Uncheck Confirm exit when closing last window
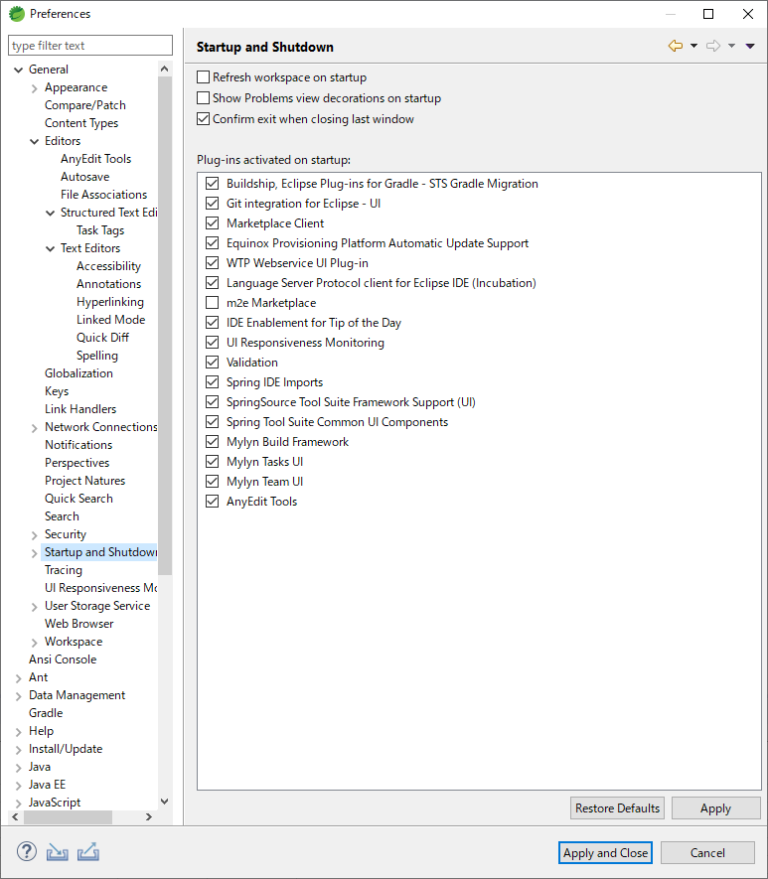Screen dimensions: 768x879 pos(203,119)
